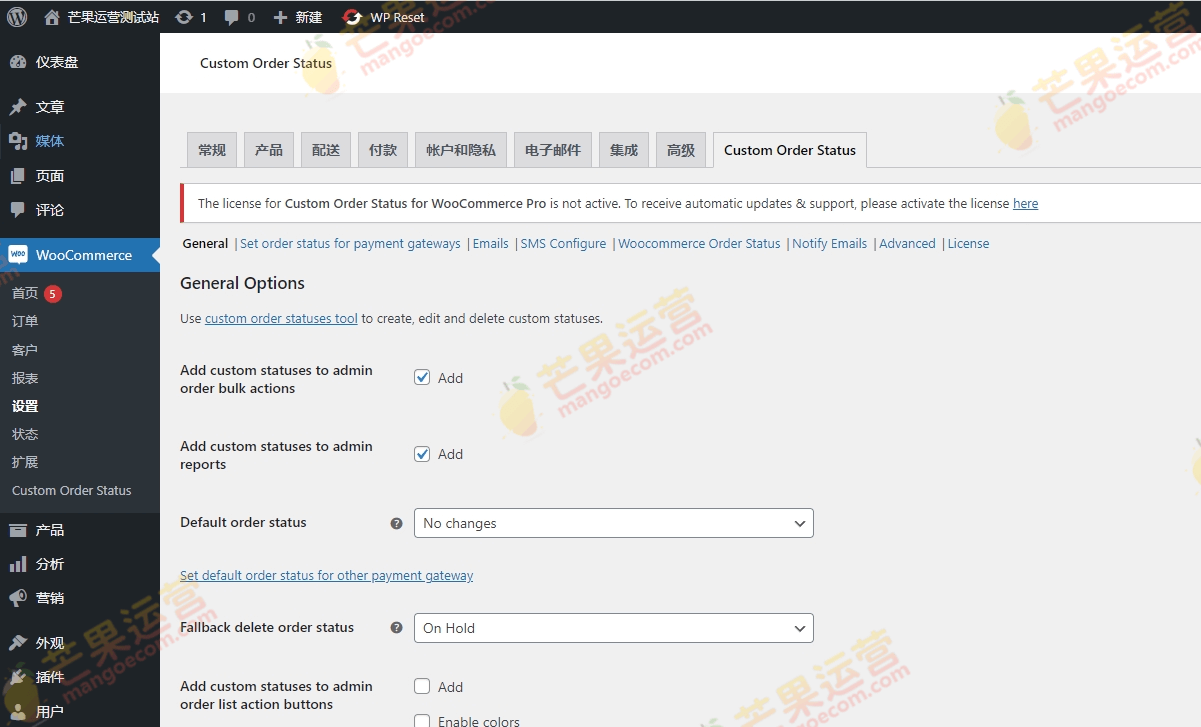
Task: Enable Add for admin order list action buttons
Action: [422, 687]
